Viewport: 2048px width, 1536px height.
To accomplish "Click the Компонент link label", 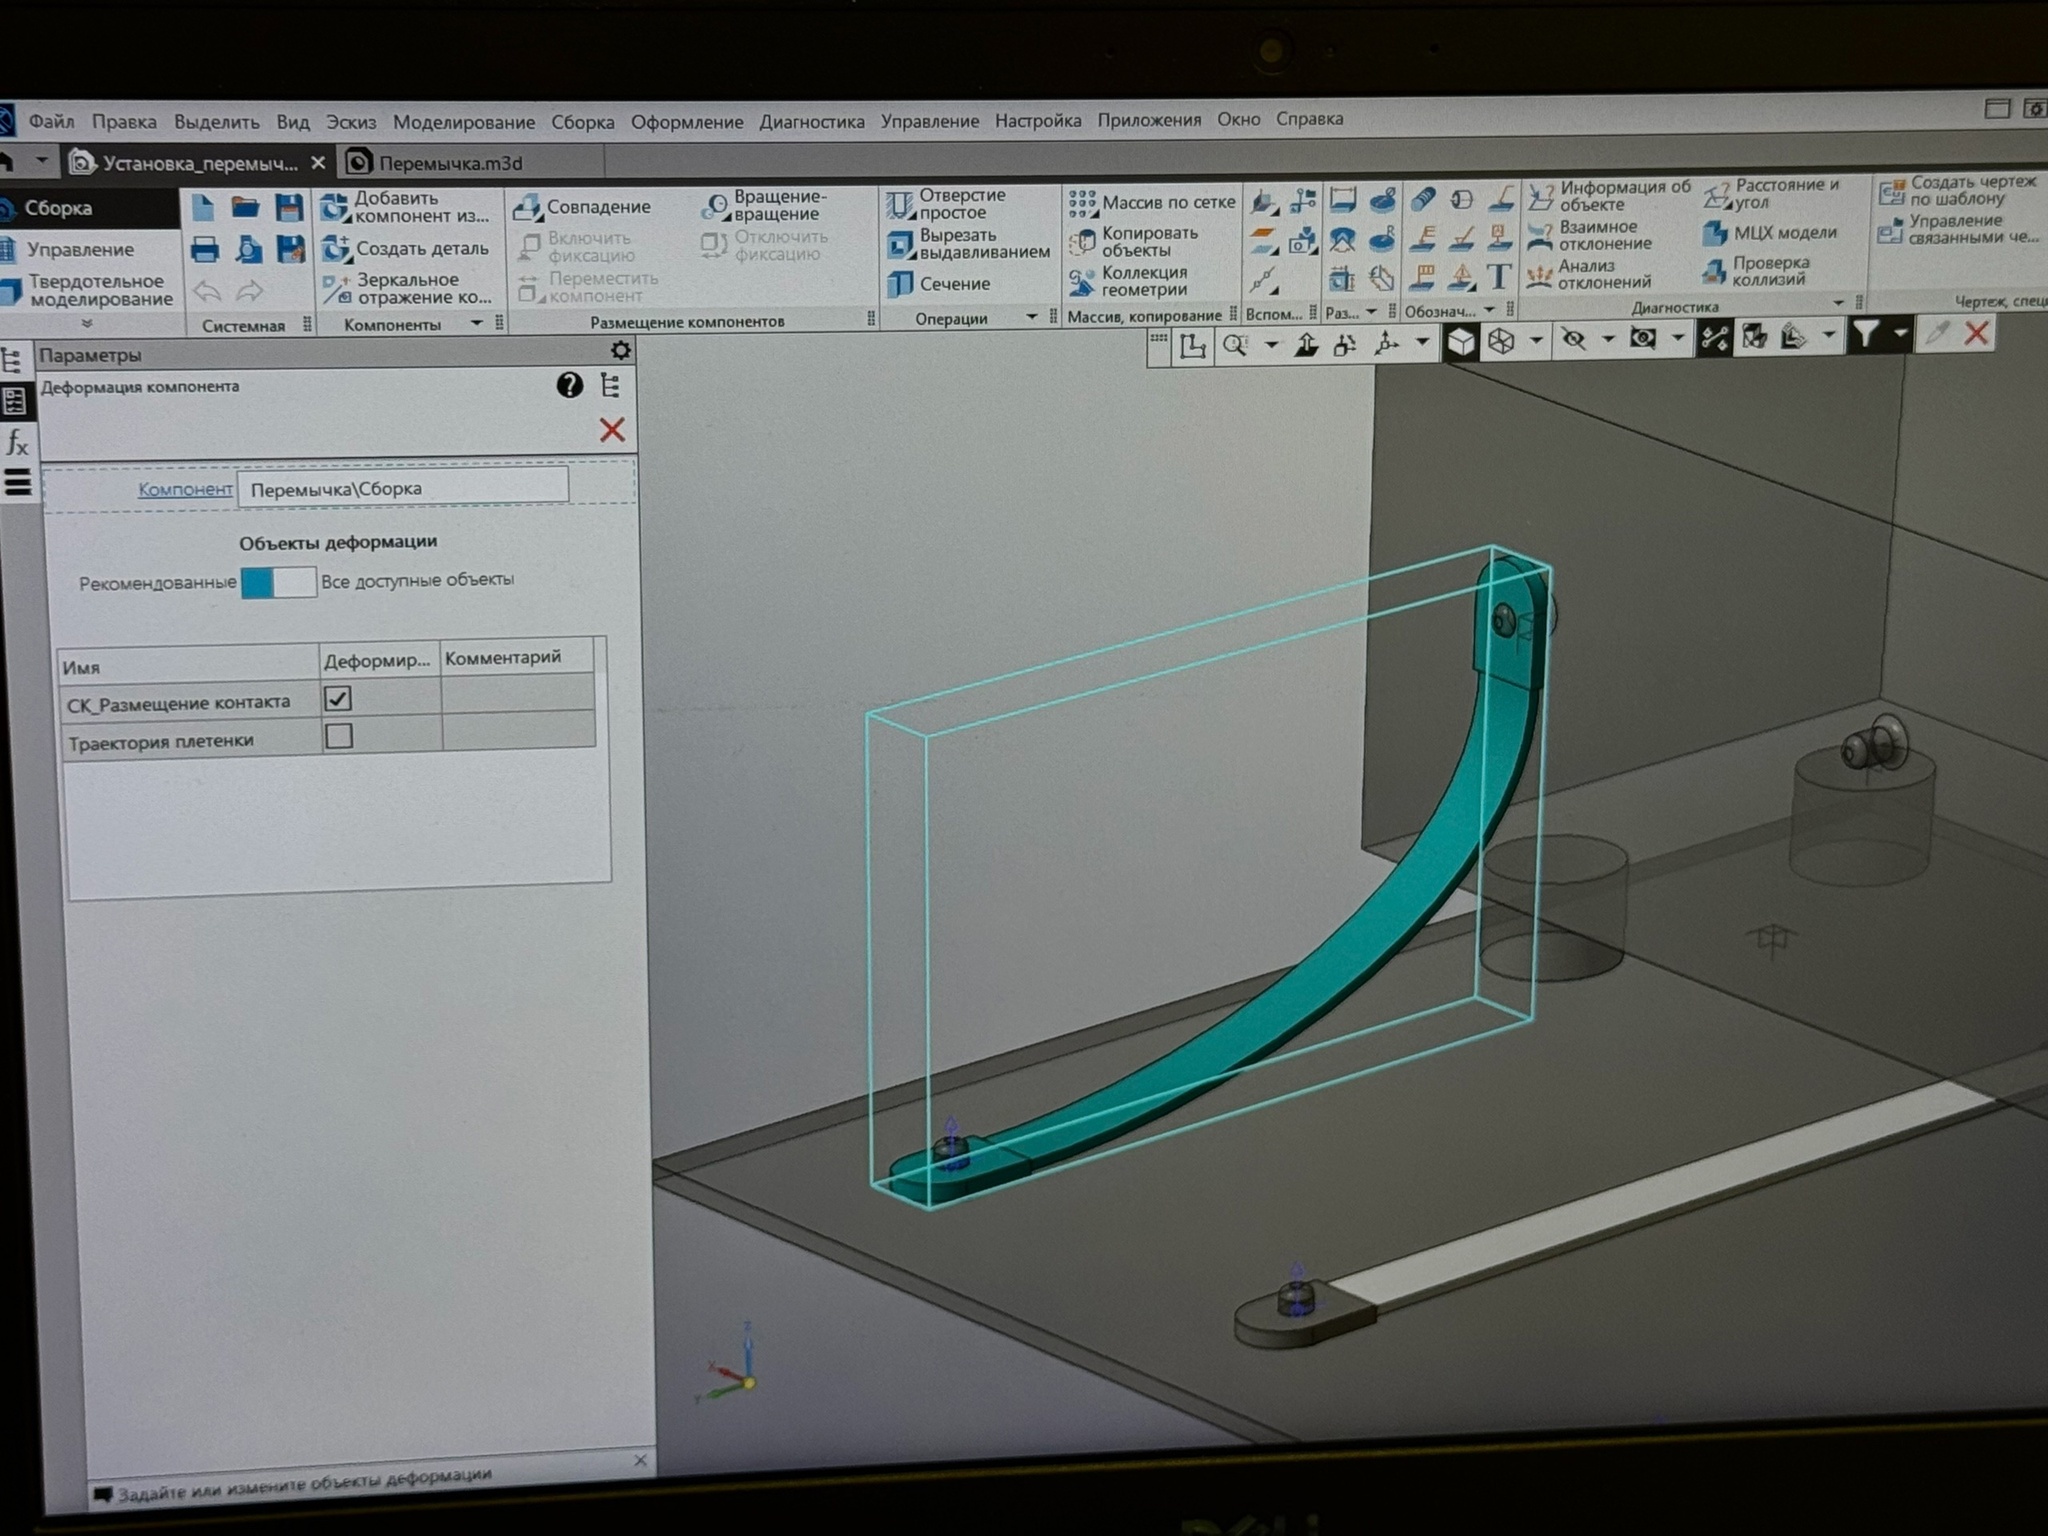I will [x=185, y=489].
